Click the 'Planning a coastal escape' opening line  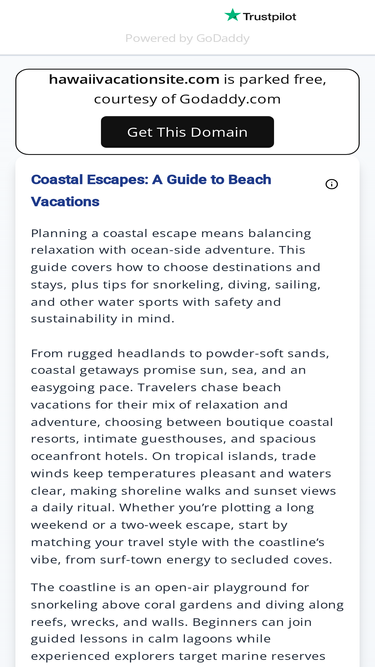click(171, 234)
